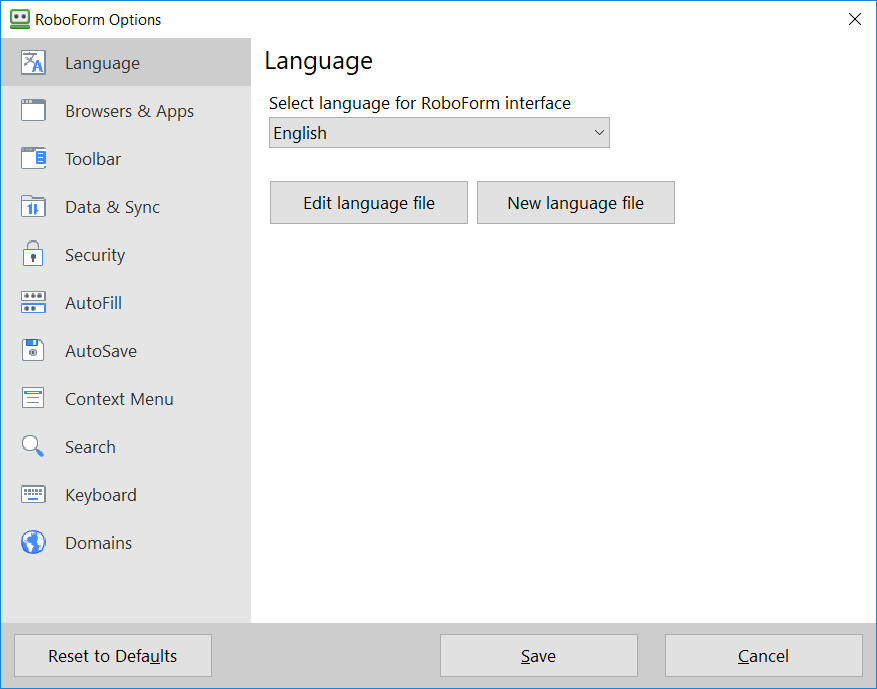
Task: Open the interface language dropdown showing English
Action: click(439, 133)
